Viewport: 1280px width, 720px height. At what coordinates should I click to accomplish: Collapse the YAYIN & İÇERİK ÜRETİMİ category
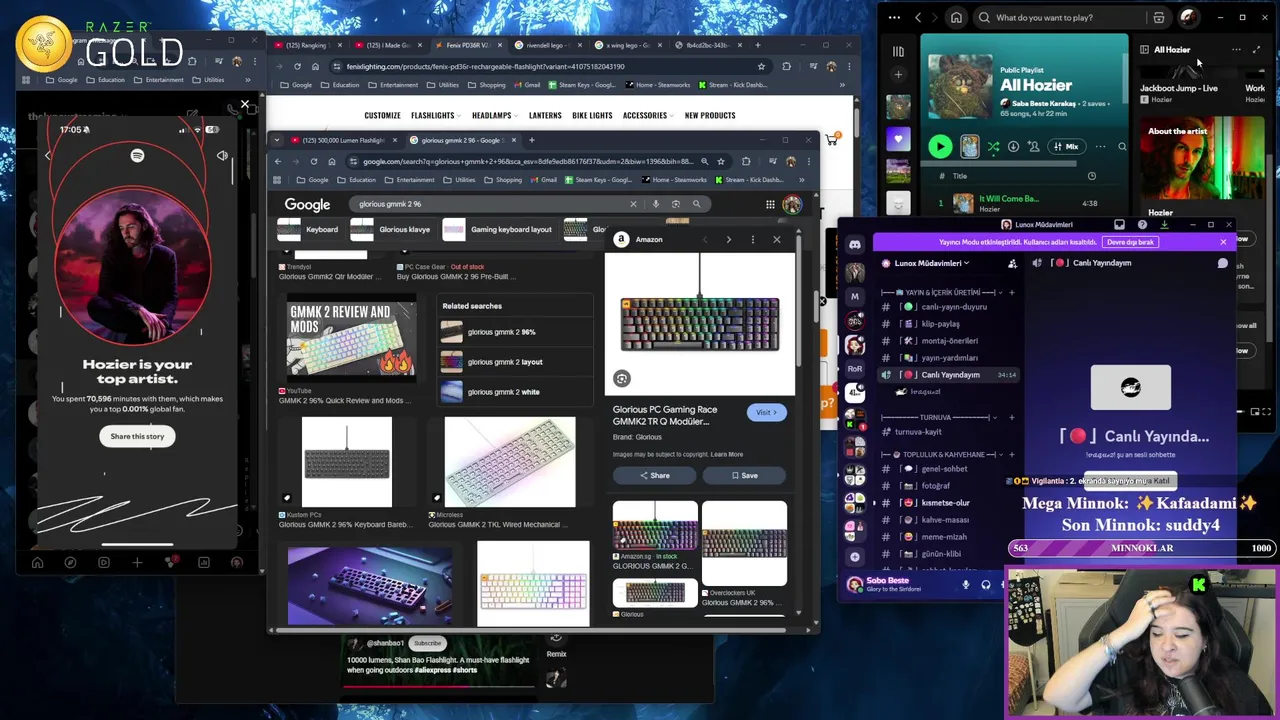(x=940, y=292)
